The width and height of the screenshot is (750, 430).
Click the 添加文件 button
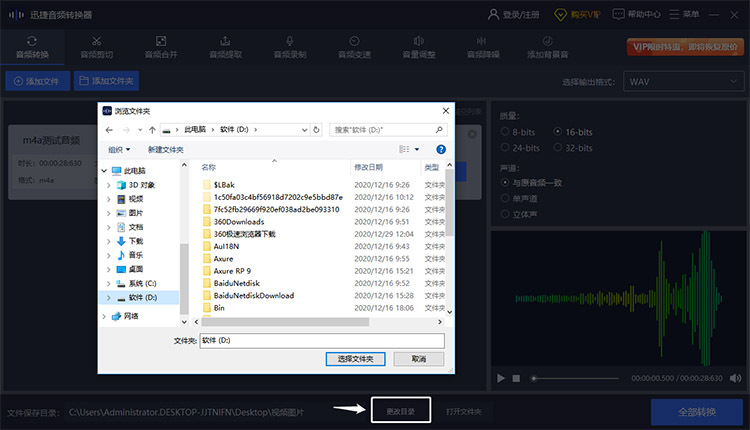pos(38,81)
